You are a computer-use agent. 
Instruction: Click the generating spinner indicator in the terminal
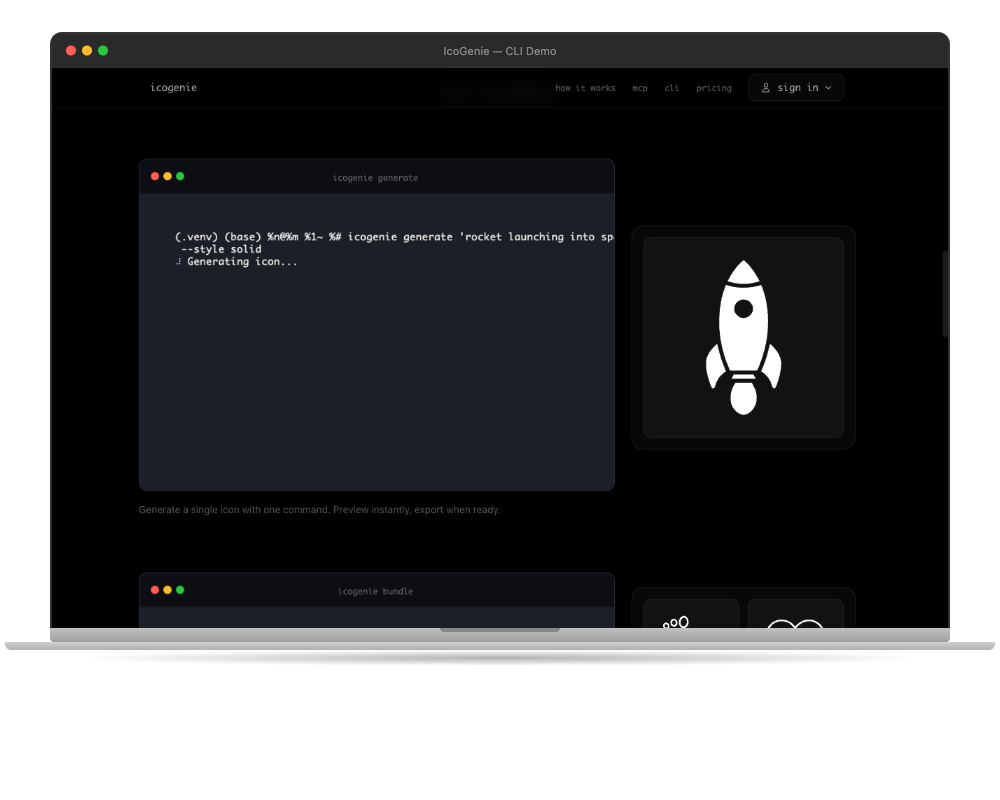[177, 261]
